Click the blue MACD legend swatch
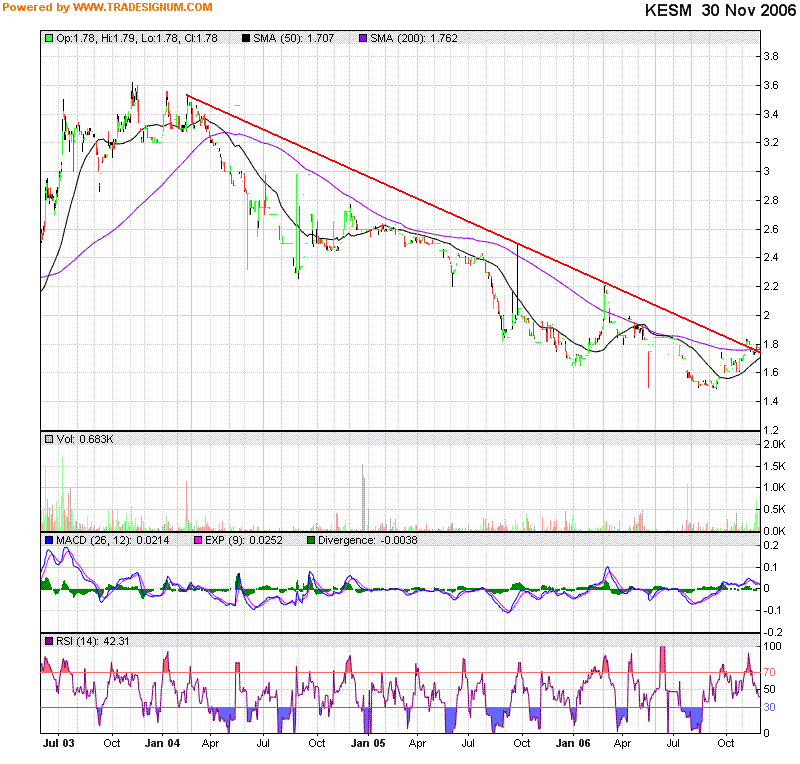The image size is (800, 764). coord(49,540)
